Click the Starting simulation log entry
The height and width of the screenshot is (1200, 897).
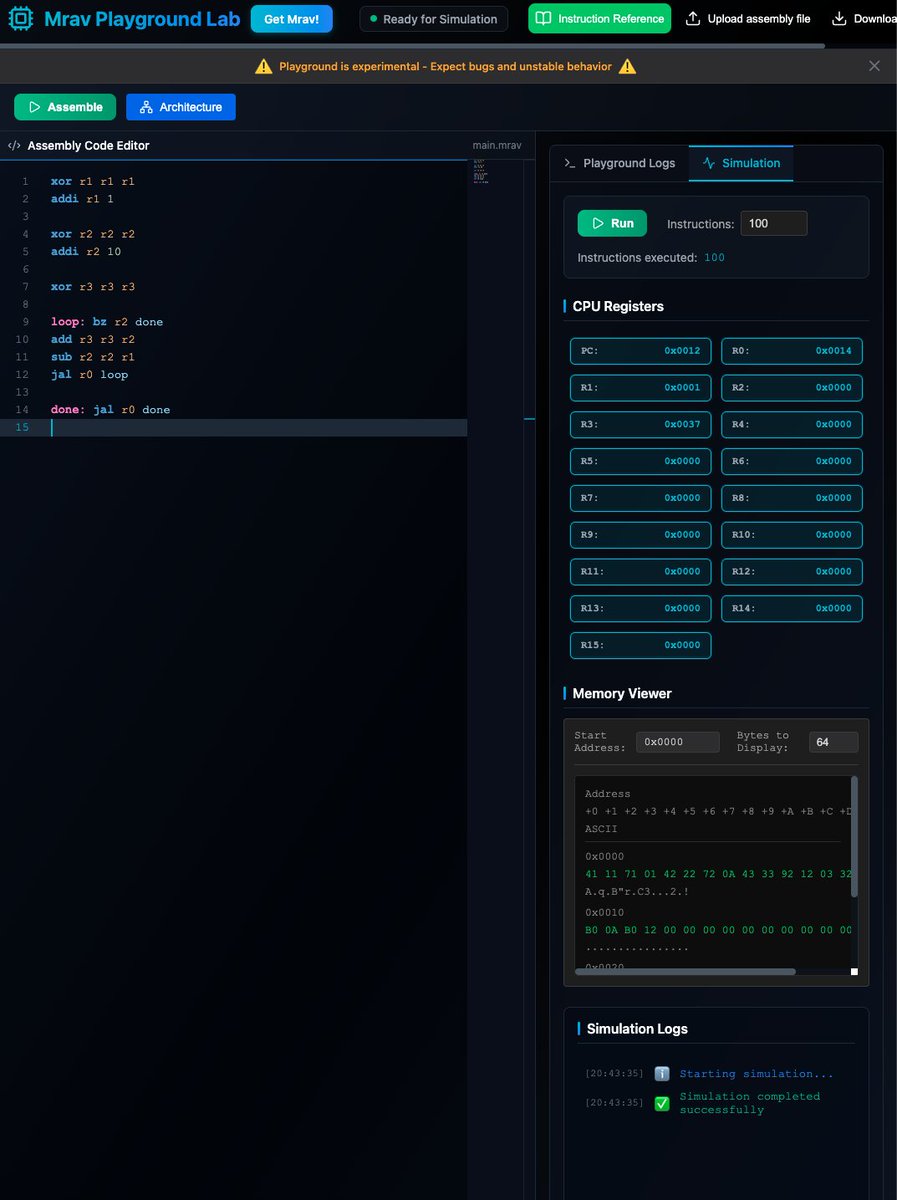point(756,1074)
